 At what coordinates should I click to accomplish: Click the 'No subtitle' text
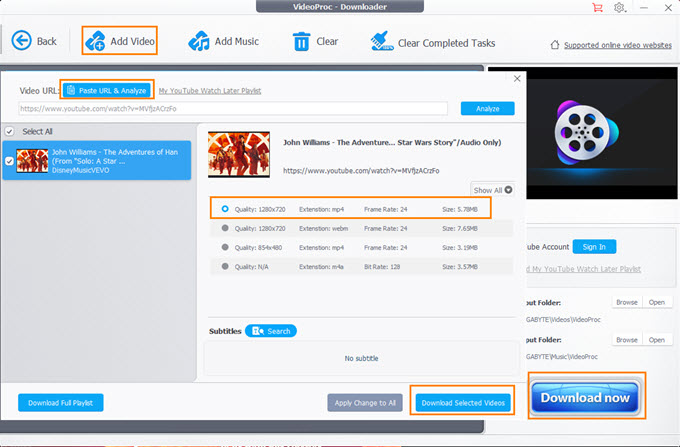point(361,358)
